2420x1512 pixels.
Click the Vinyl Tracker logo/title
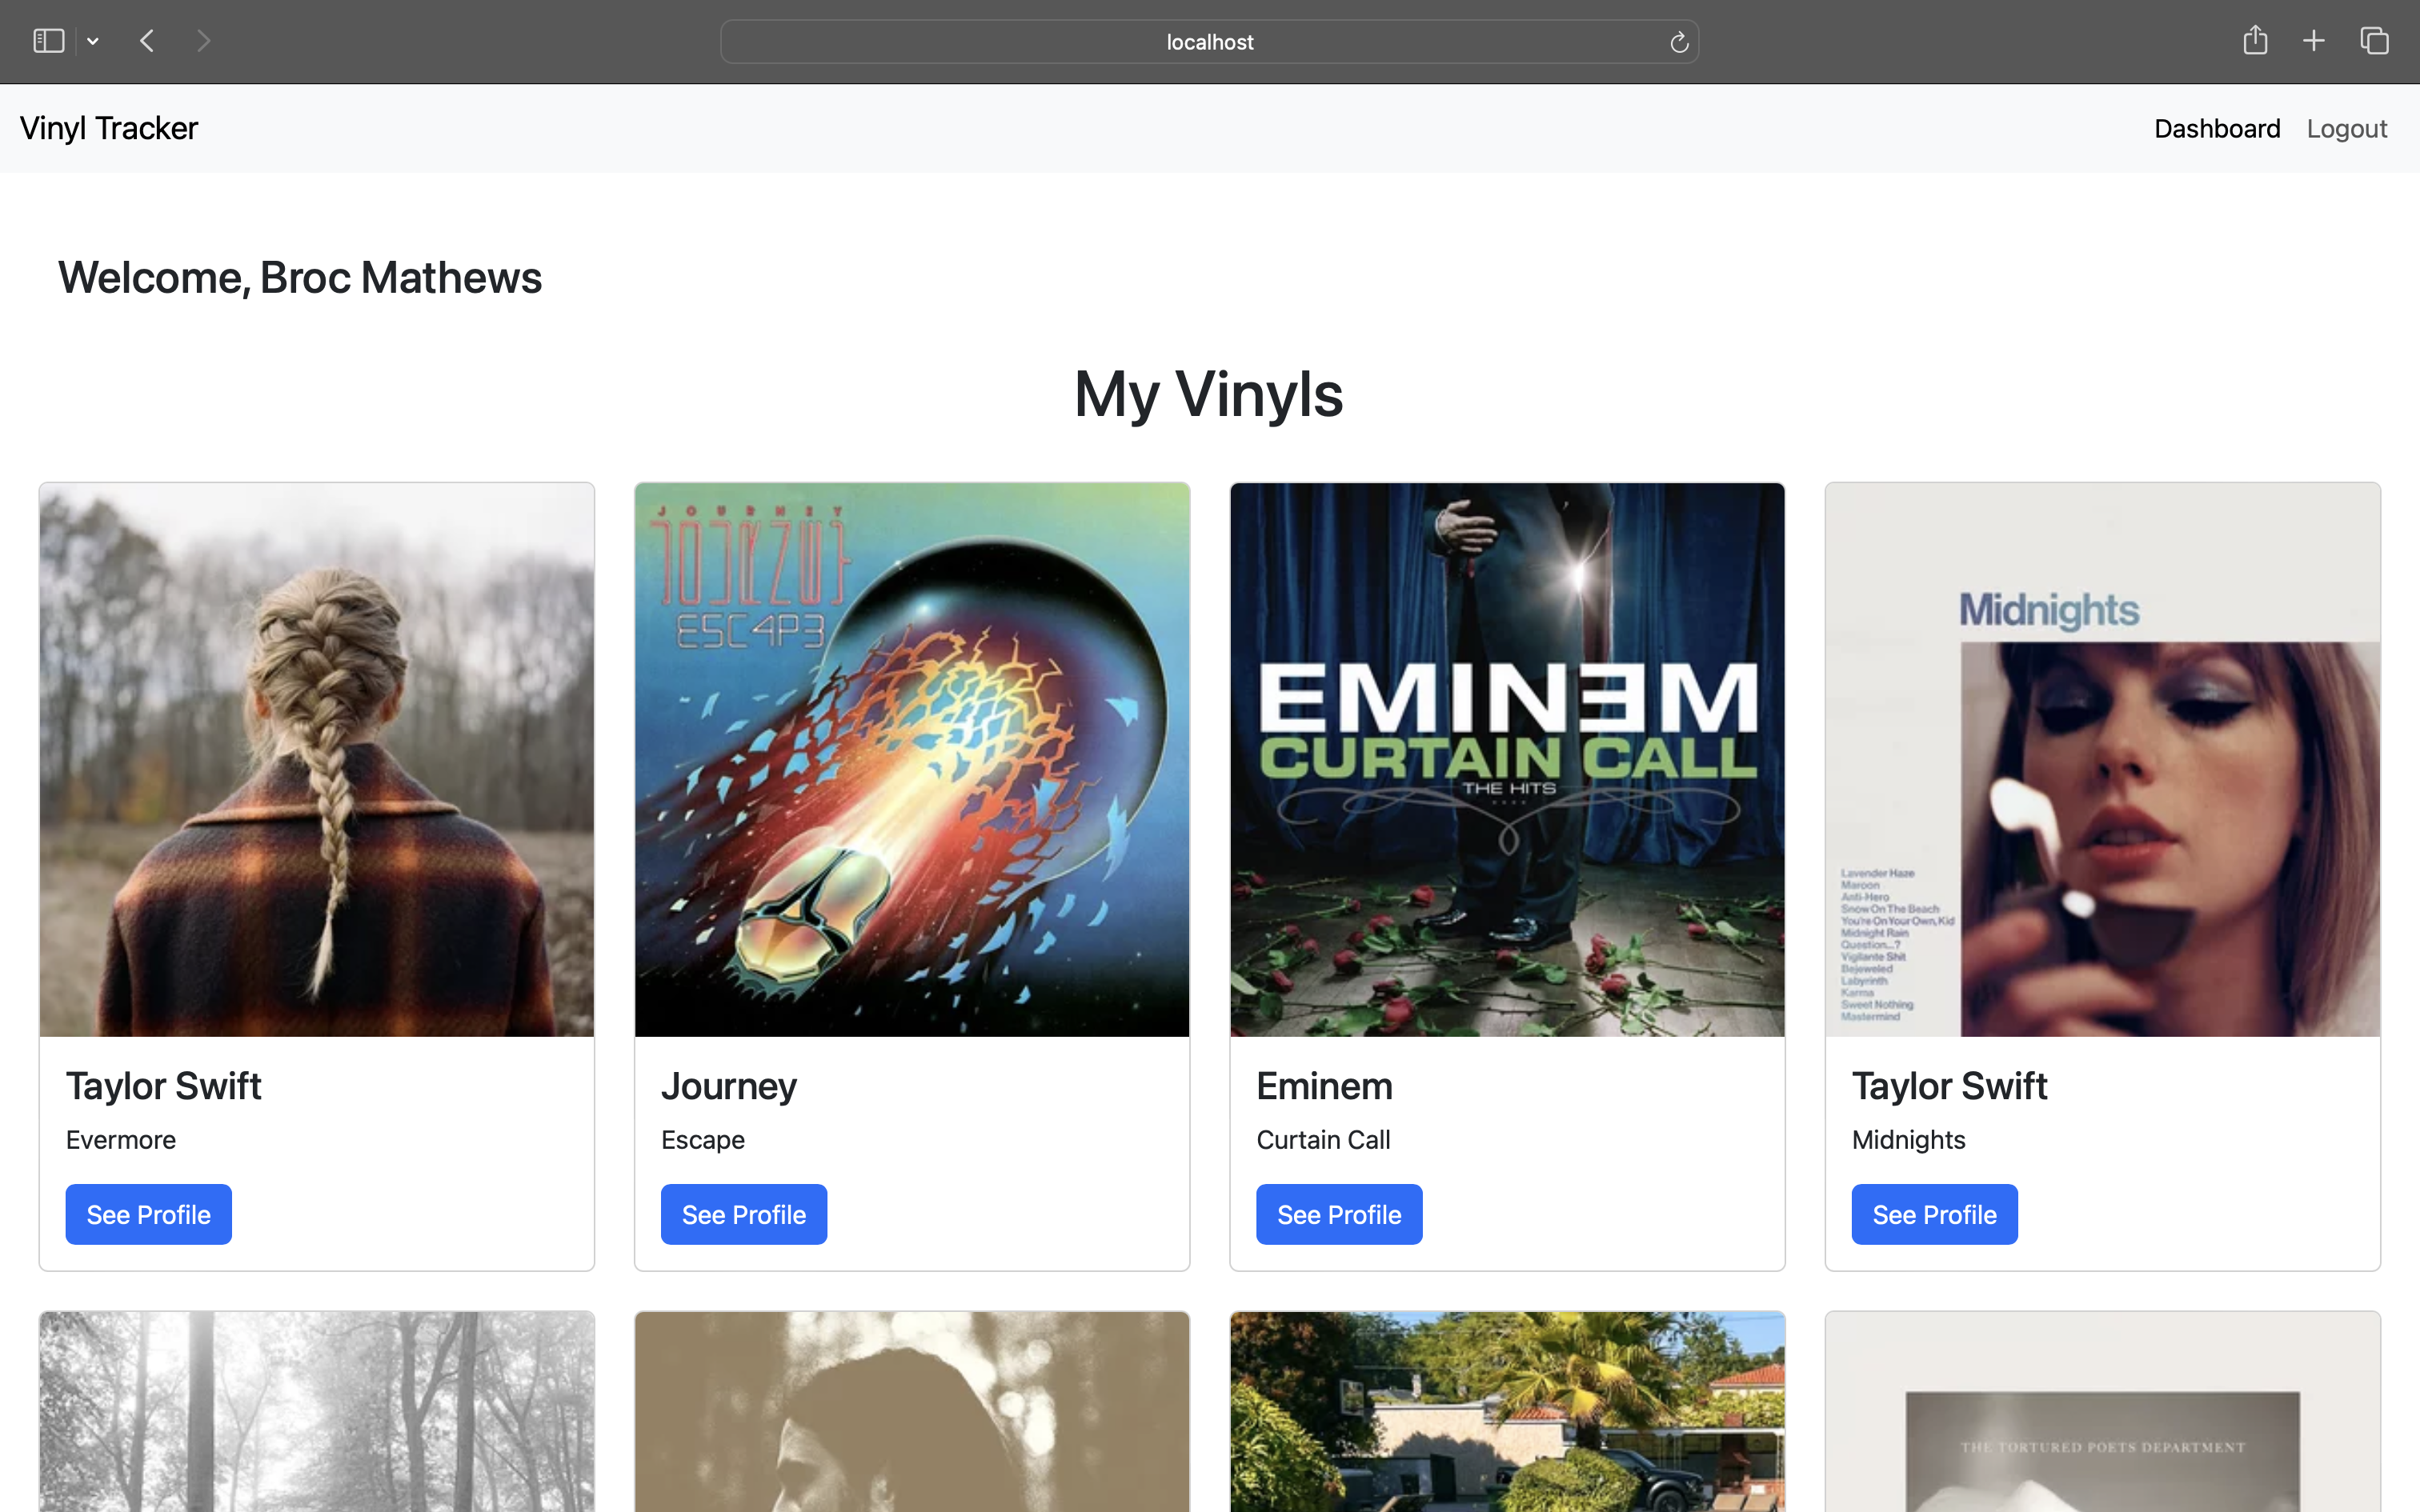[x=108, y=127]
